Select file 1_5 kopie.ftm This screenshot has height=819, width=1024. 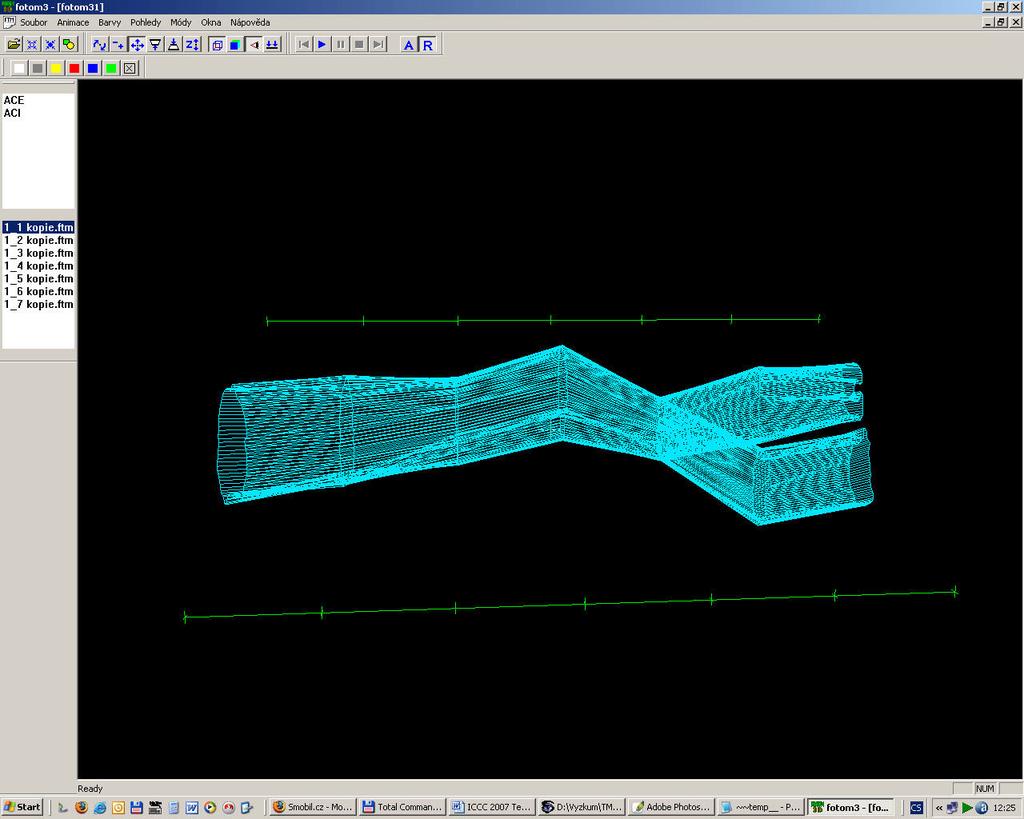click(39, 278)
